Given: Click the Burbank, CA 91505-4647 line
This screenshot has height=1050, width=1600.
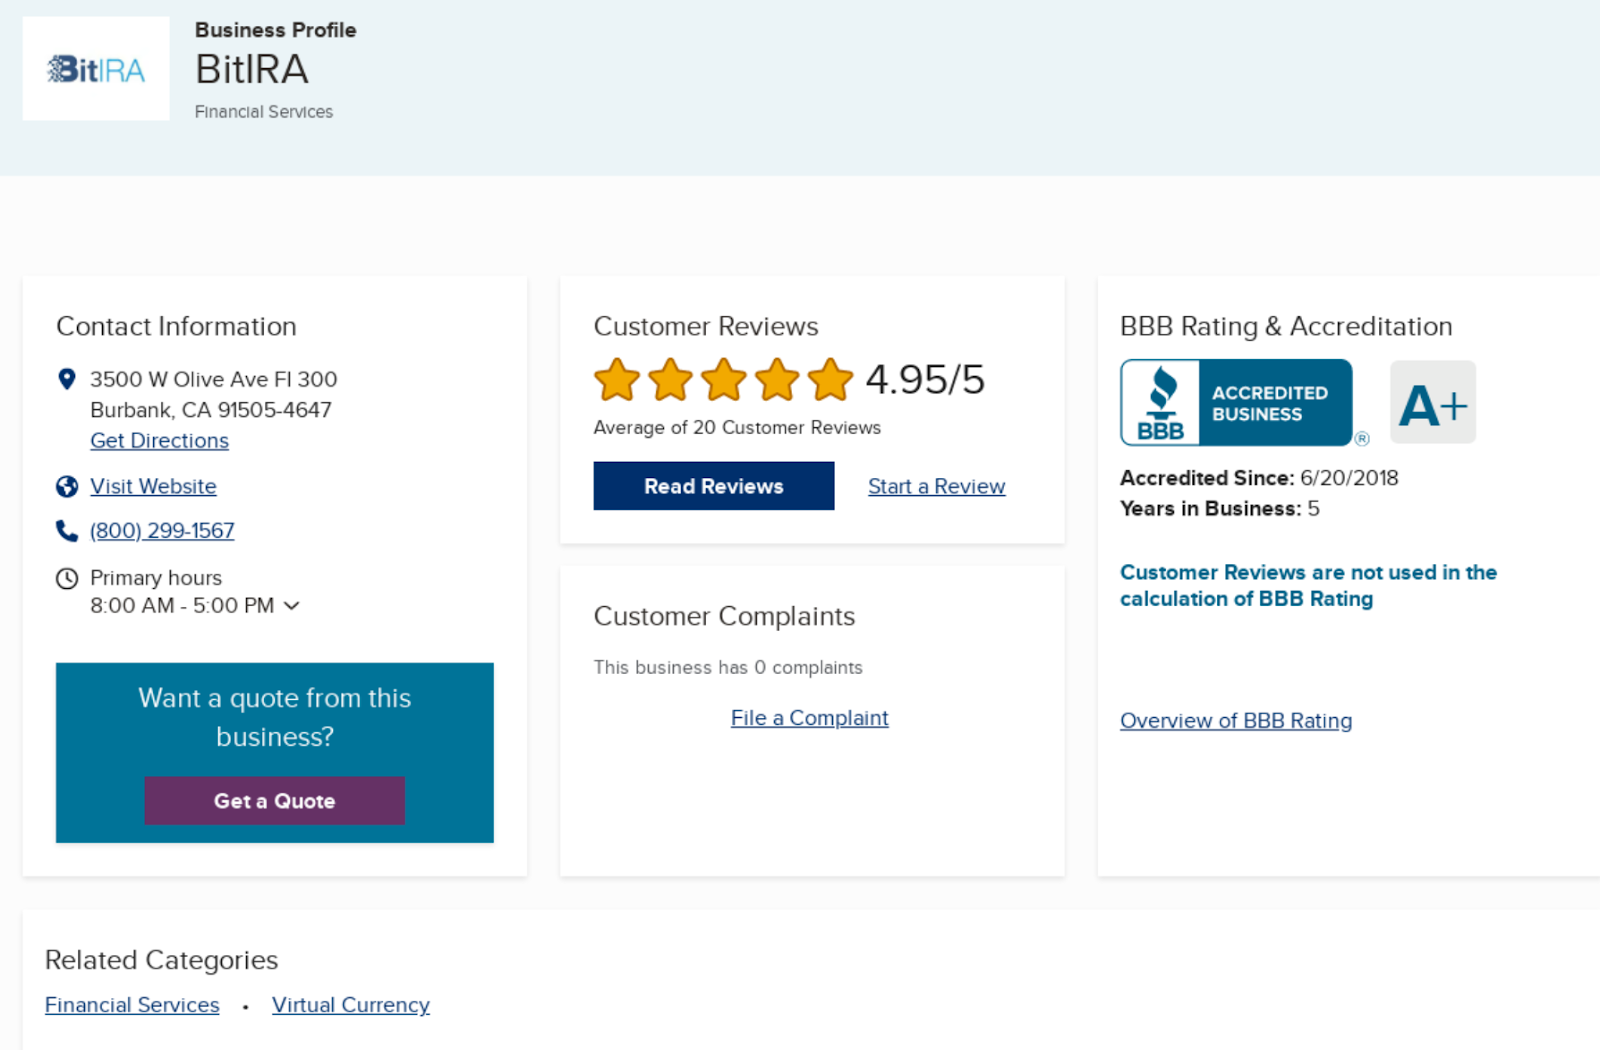Looking at the screenshot, I should pyautogui.click(x=211, y=410).
